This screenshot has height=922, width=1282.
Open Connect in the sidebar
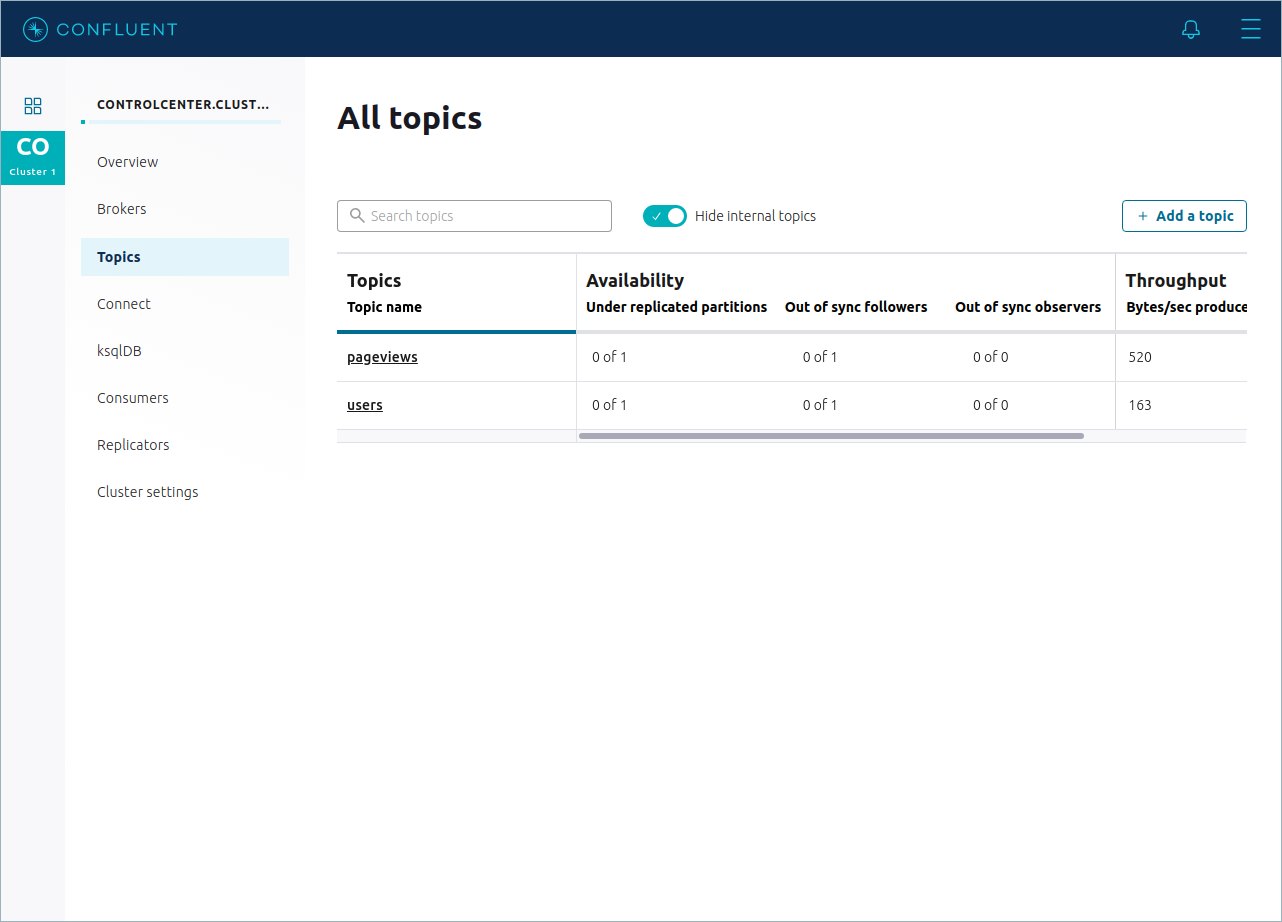pyautogui.click(x=124, y=304)
